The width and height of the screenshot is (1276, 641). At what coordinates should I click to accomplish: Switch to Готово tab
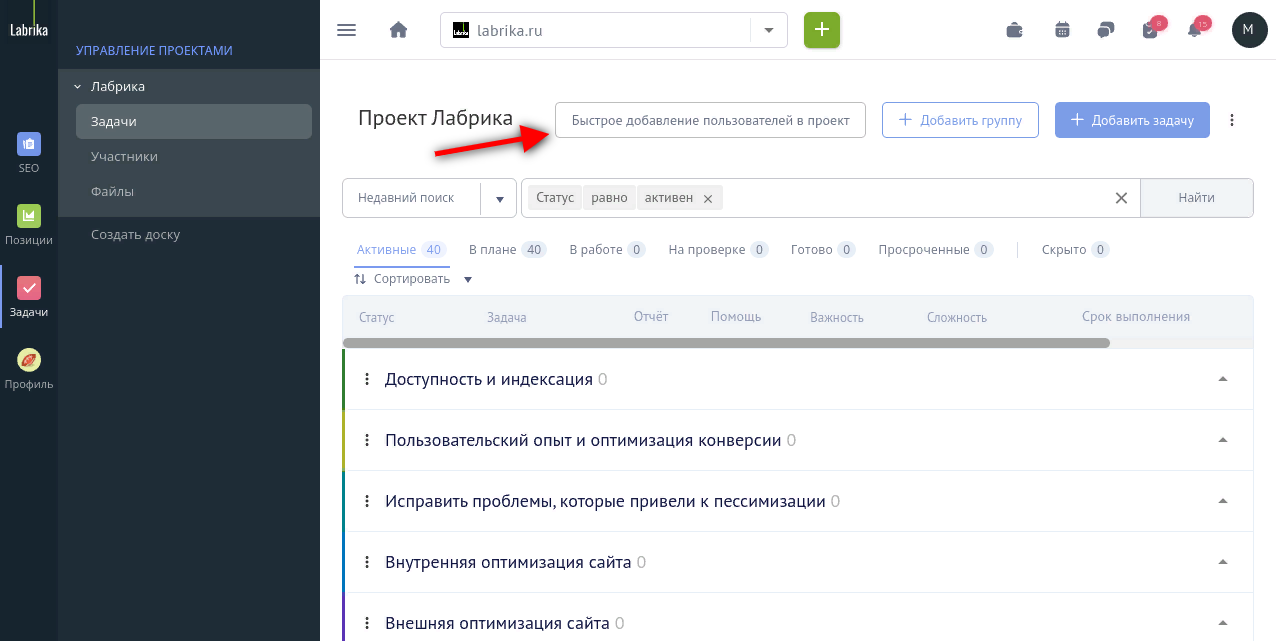pyautogui.click(x=823, y=250)
